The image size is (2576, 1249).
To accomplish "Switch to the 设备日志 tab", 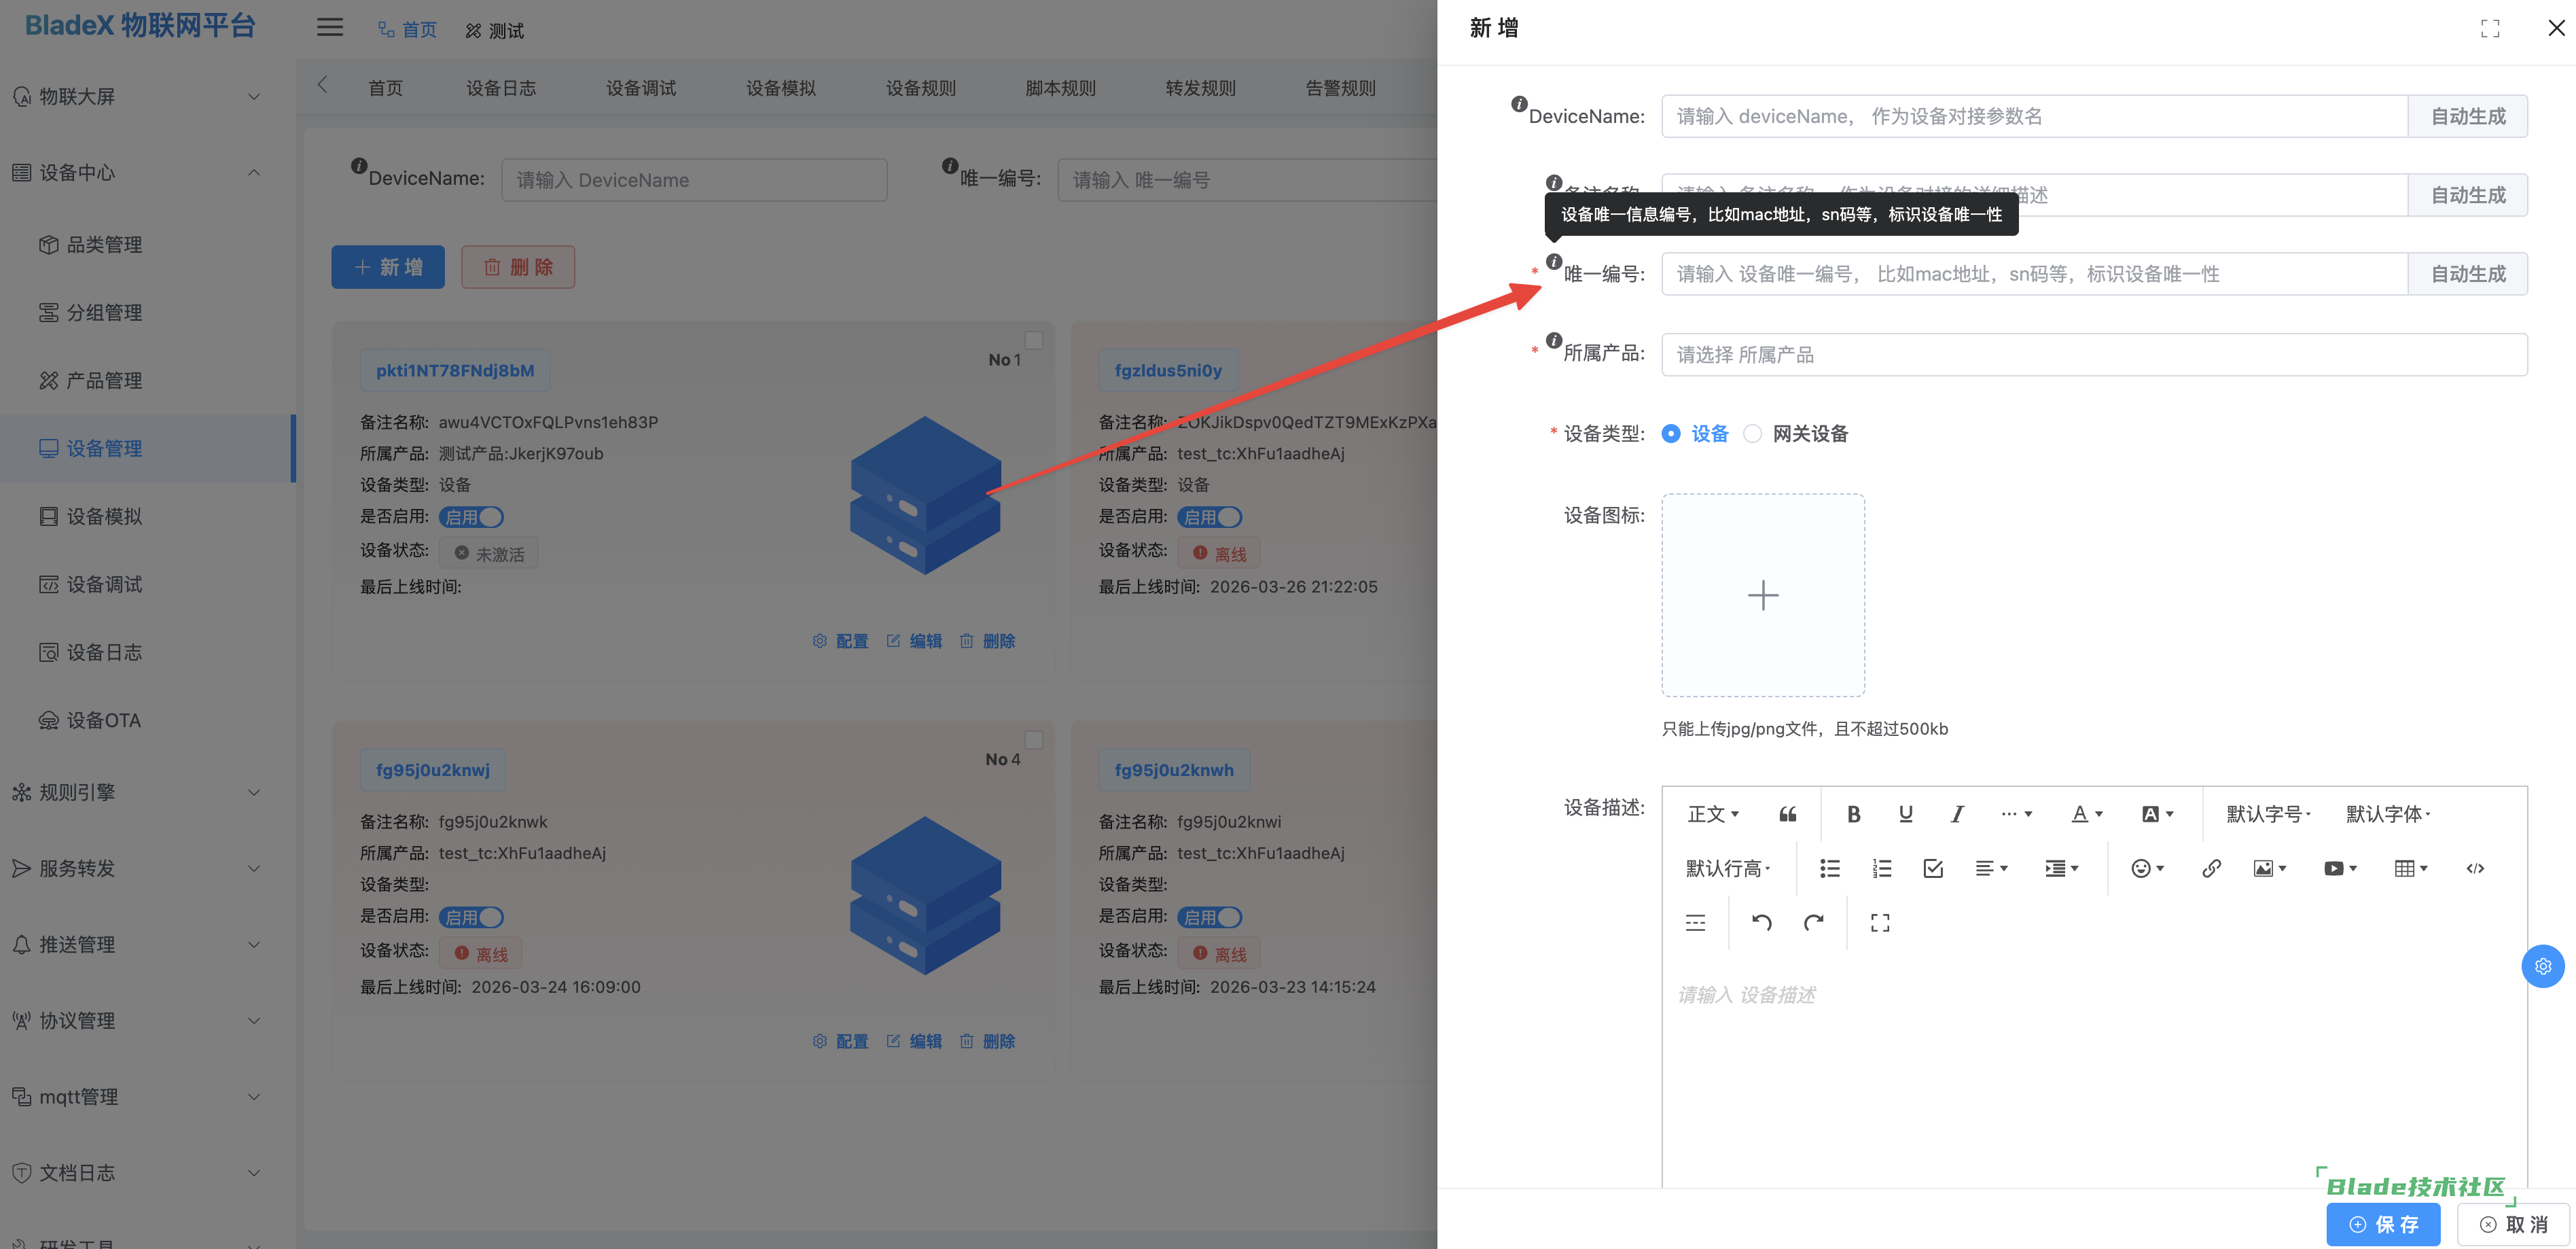I will [x=500, y=88].
